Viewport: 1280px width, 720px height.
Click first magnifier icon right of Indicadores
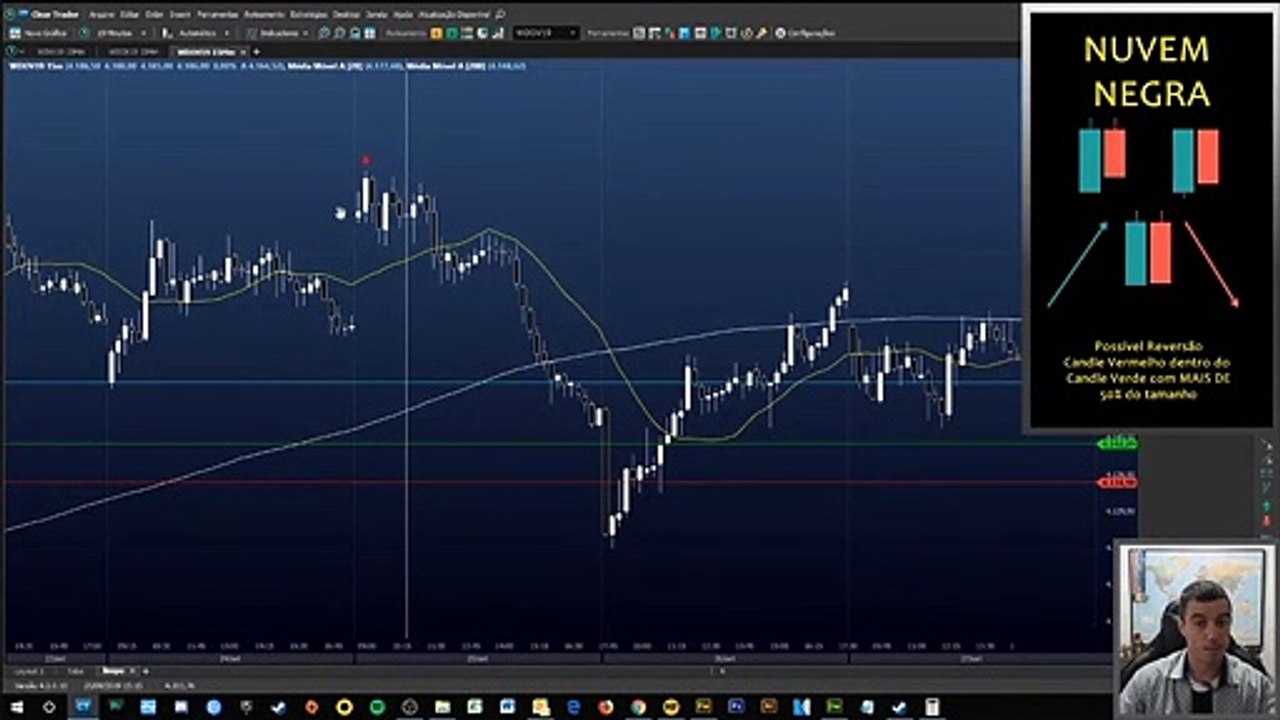[324, 33]
